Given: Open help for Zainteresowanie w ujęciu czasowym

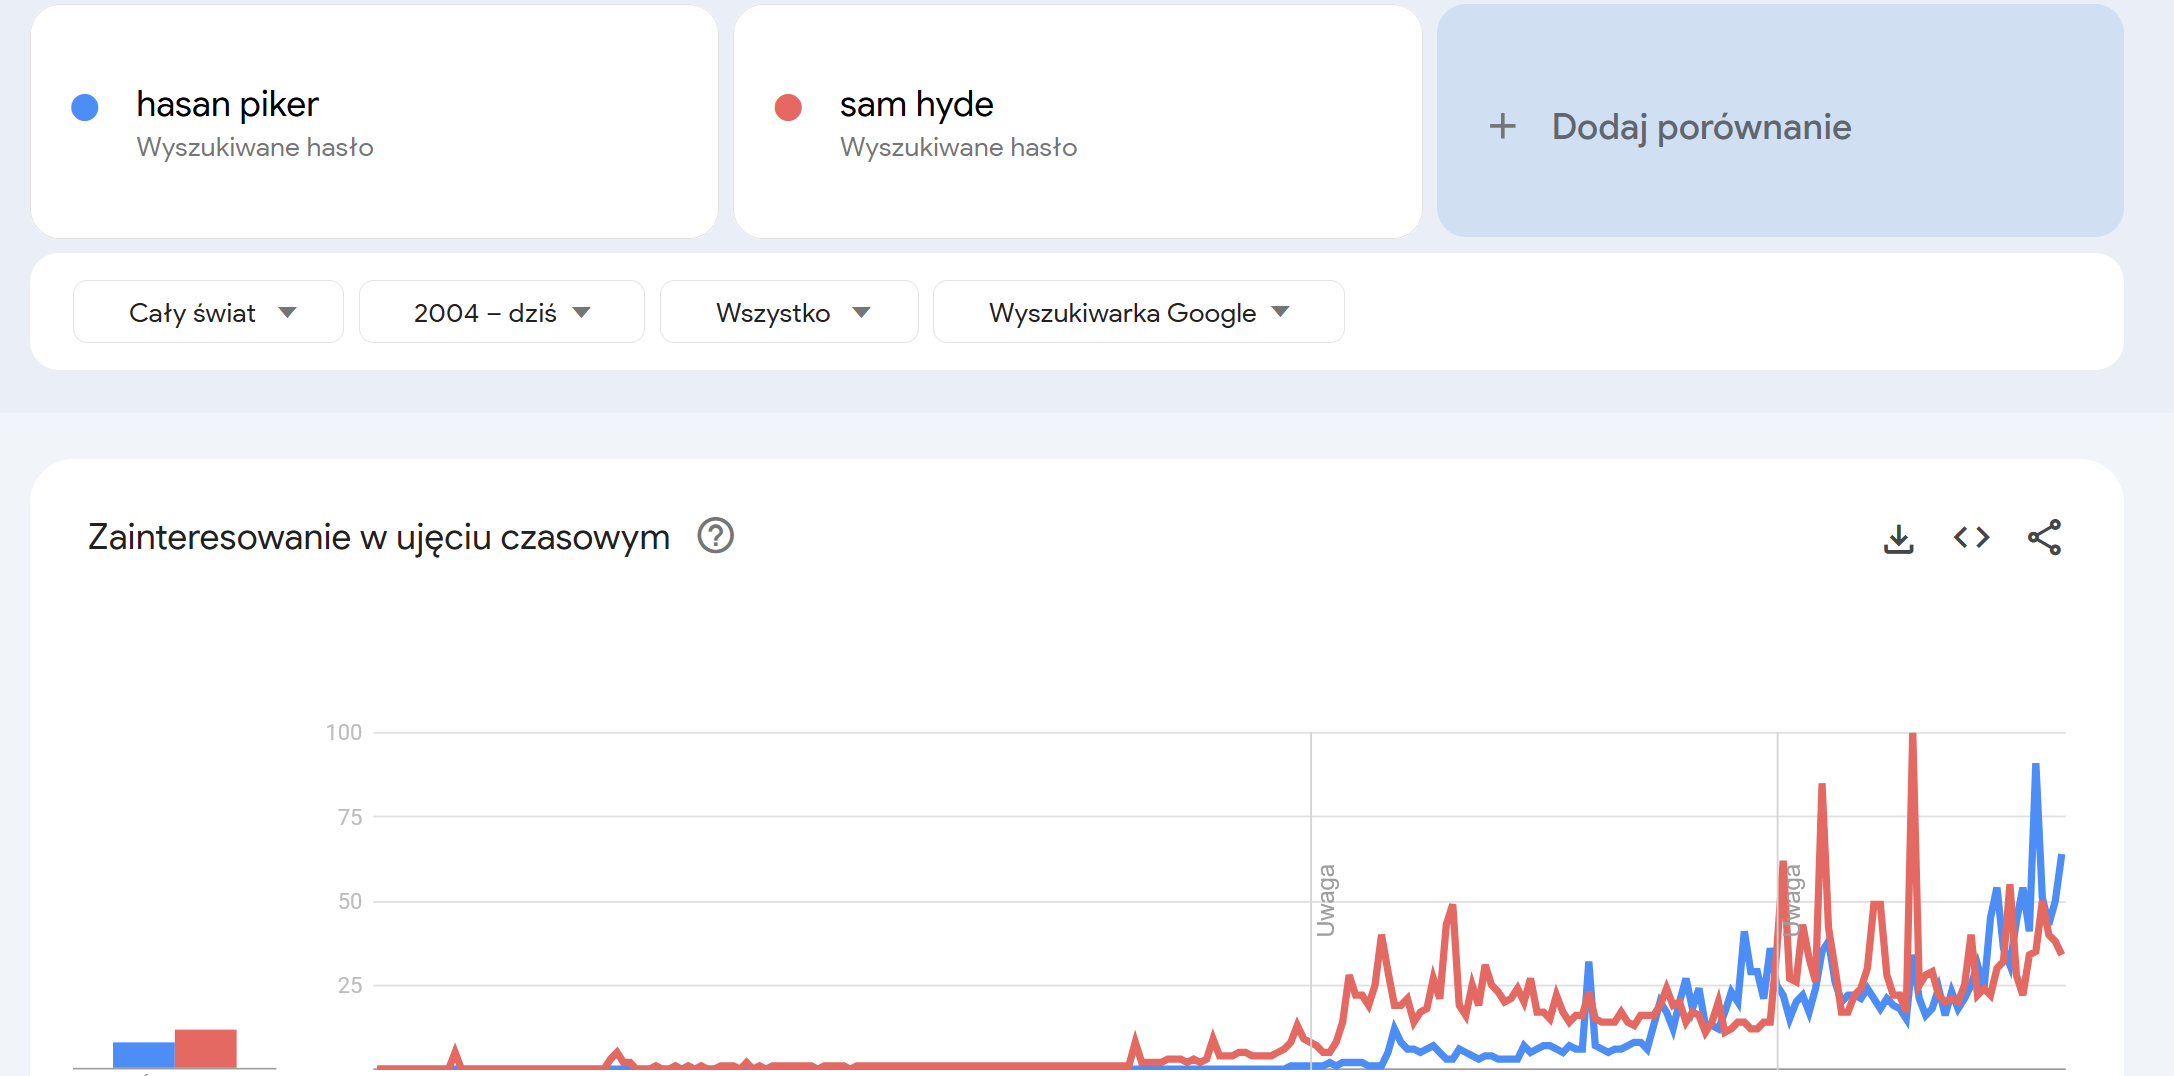Looking at the screenshot, I should point(716,536).
